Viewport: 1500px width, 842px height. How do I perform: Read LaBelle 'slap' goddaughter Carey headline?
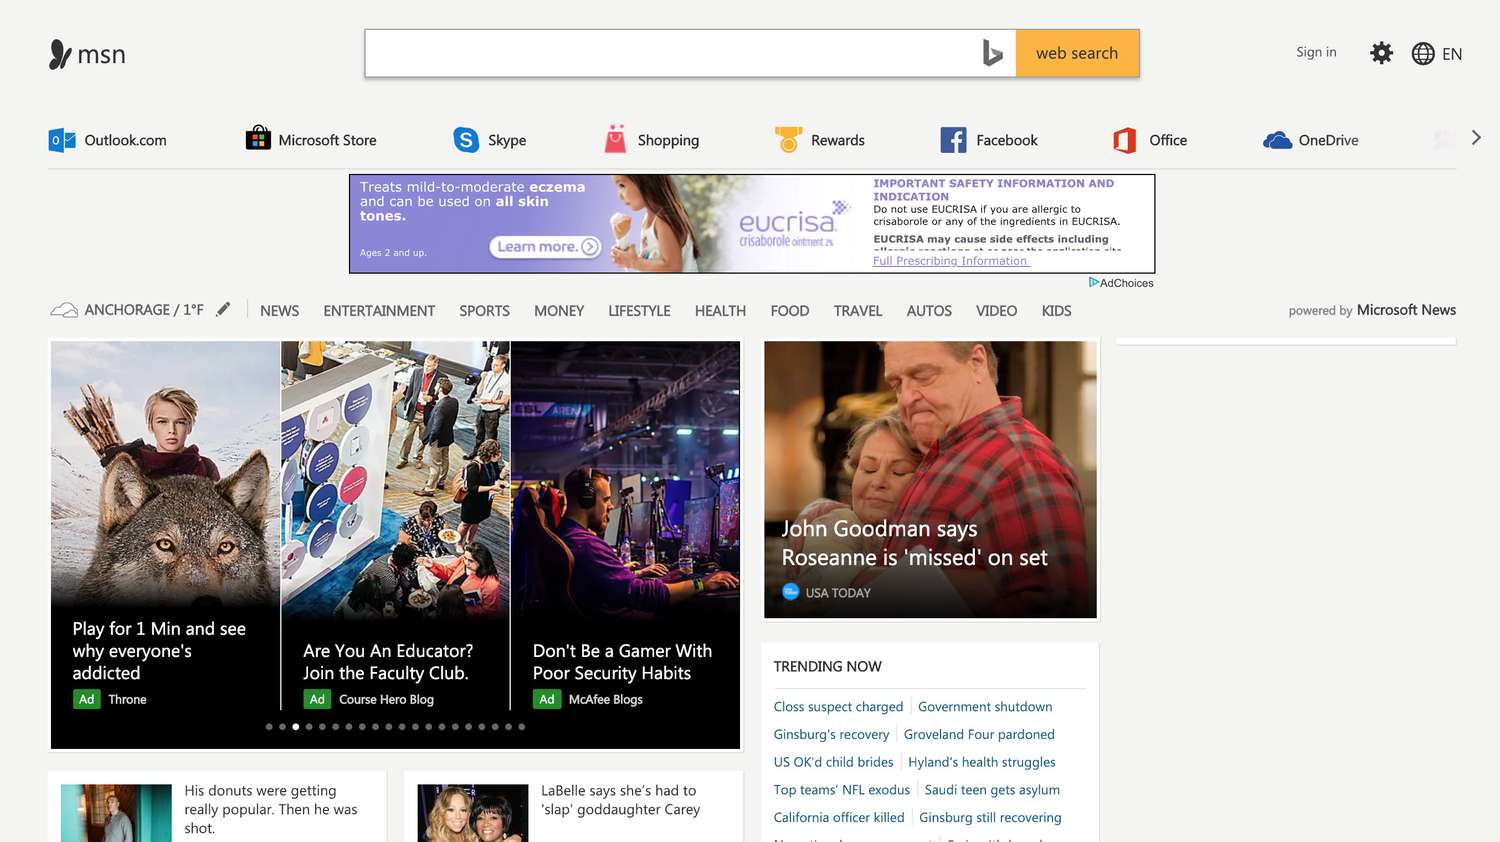(621, 800)
